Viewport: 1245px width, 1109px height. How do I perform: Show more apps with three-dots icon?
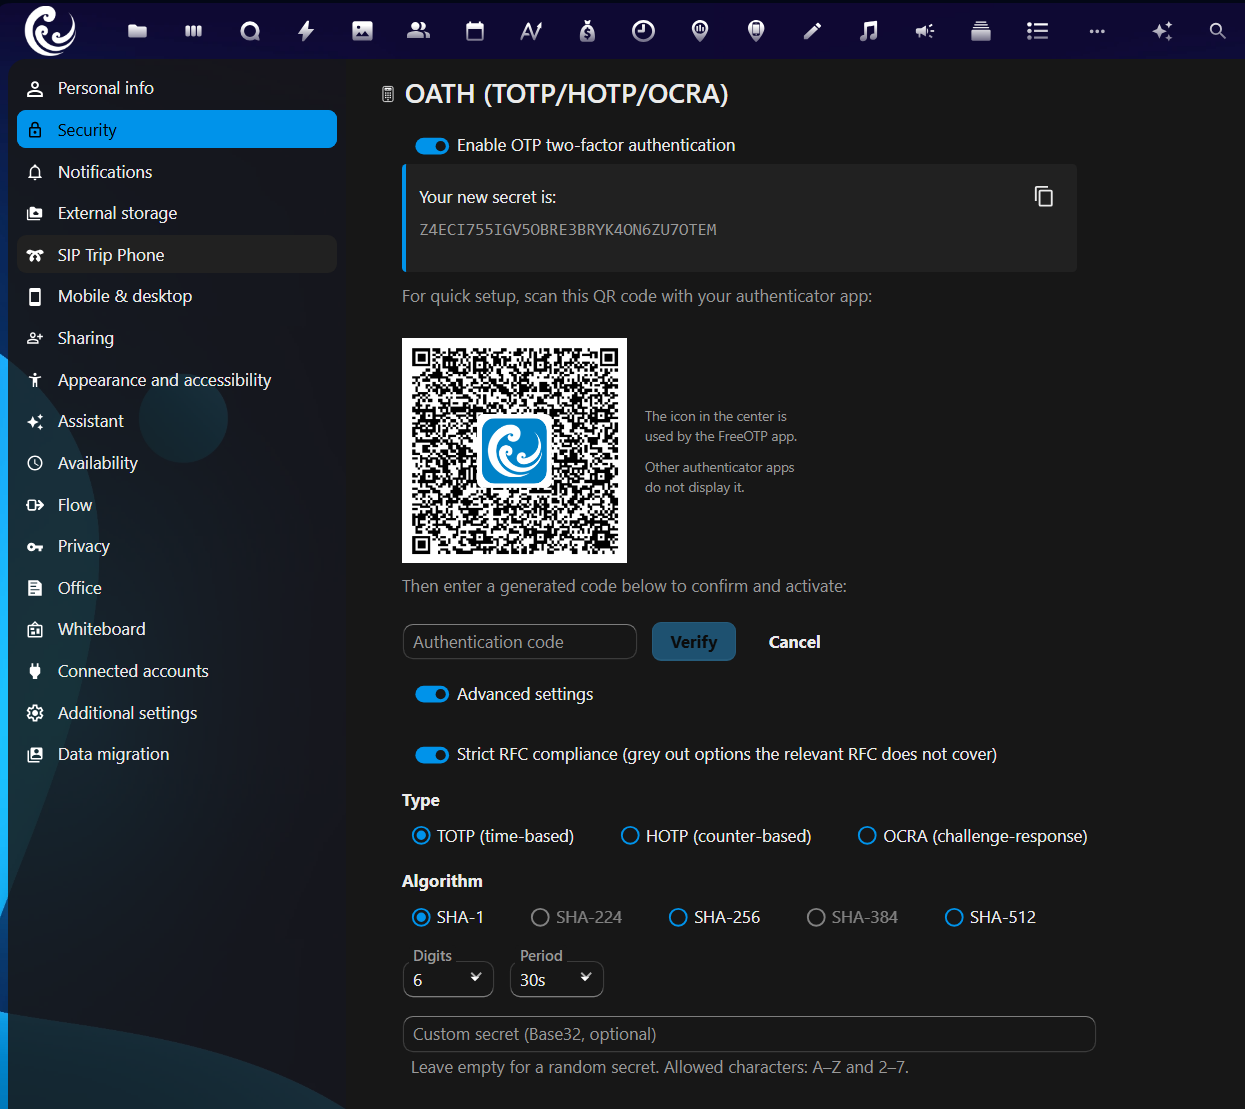1097,31
